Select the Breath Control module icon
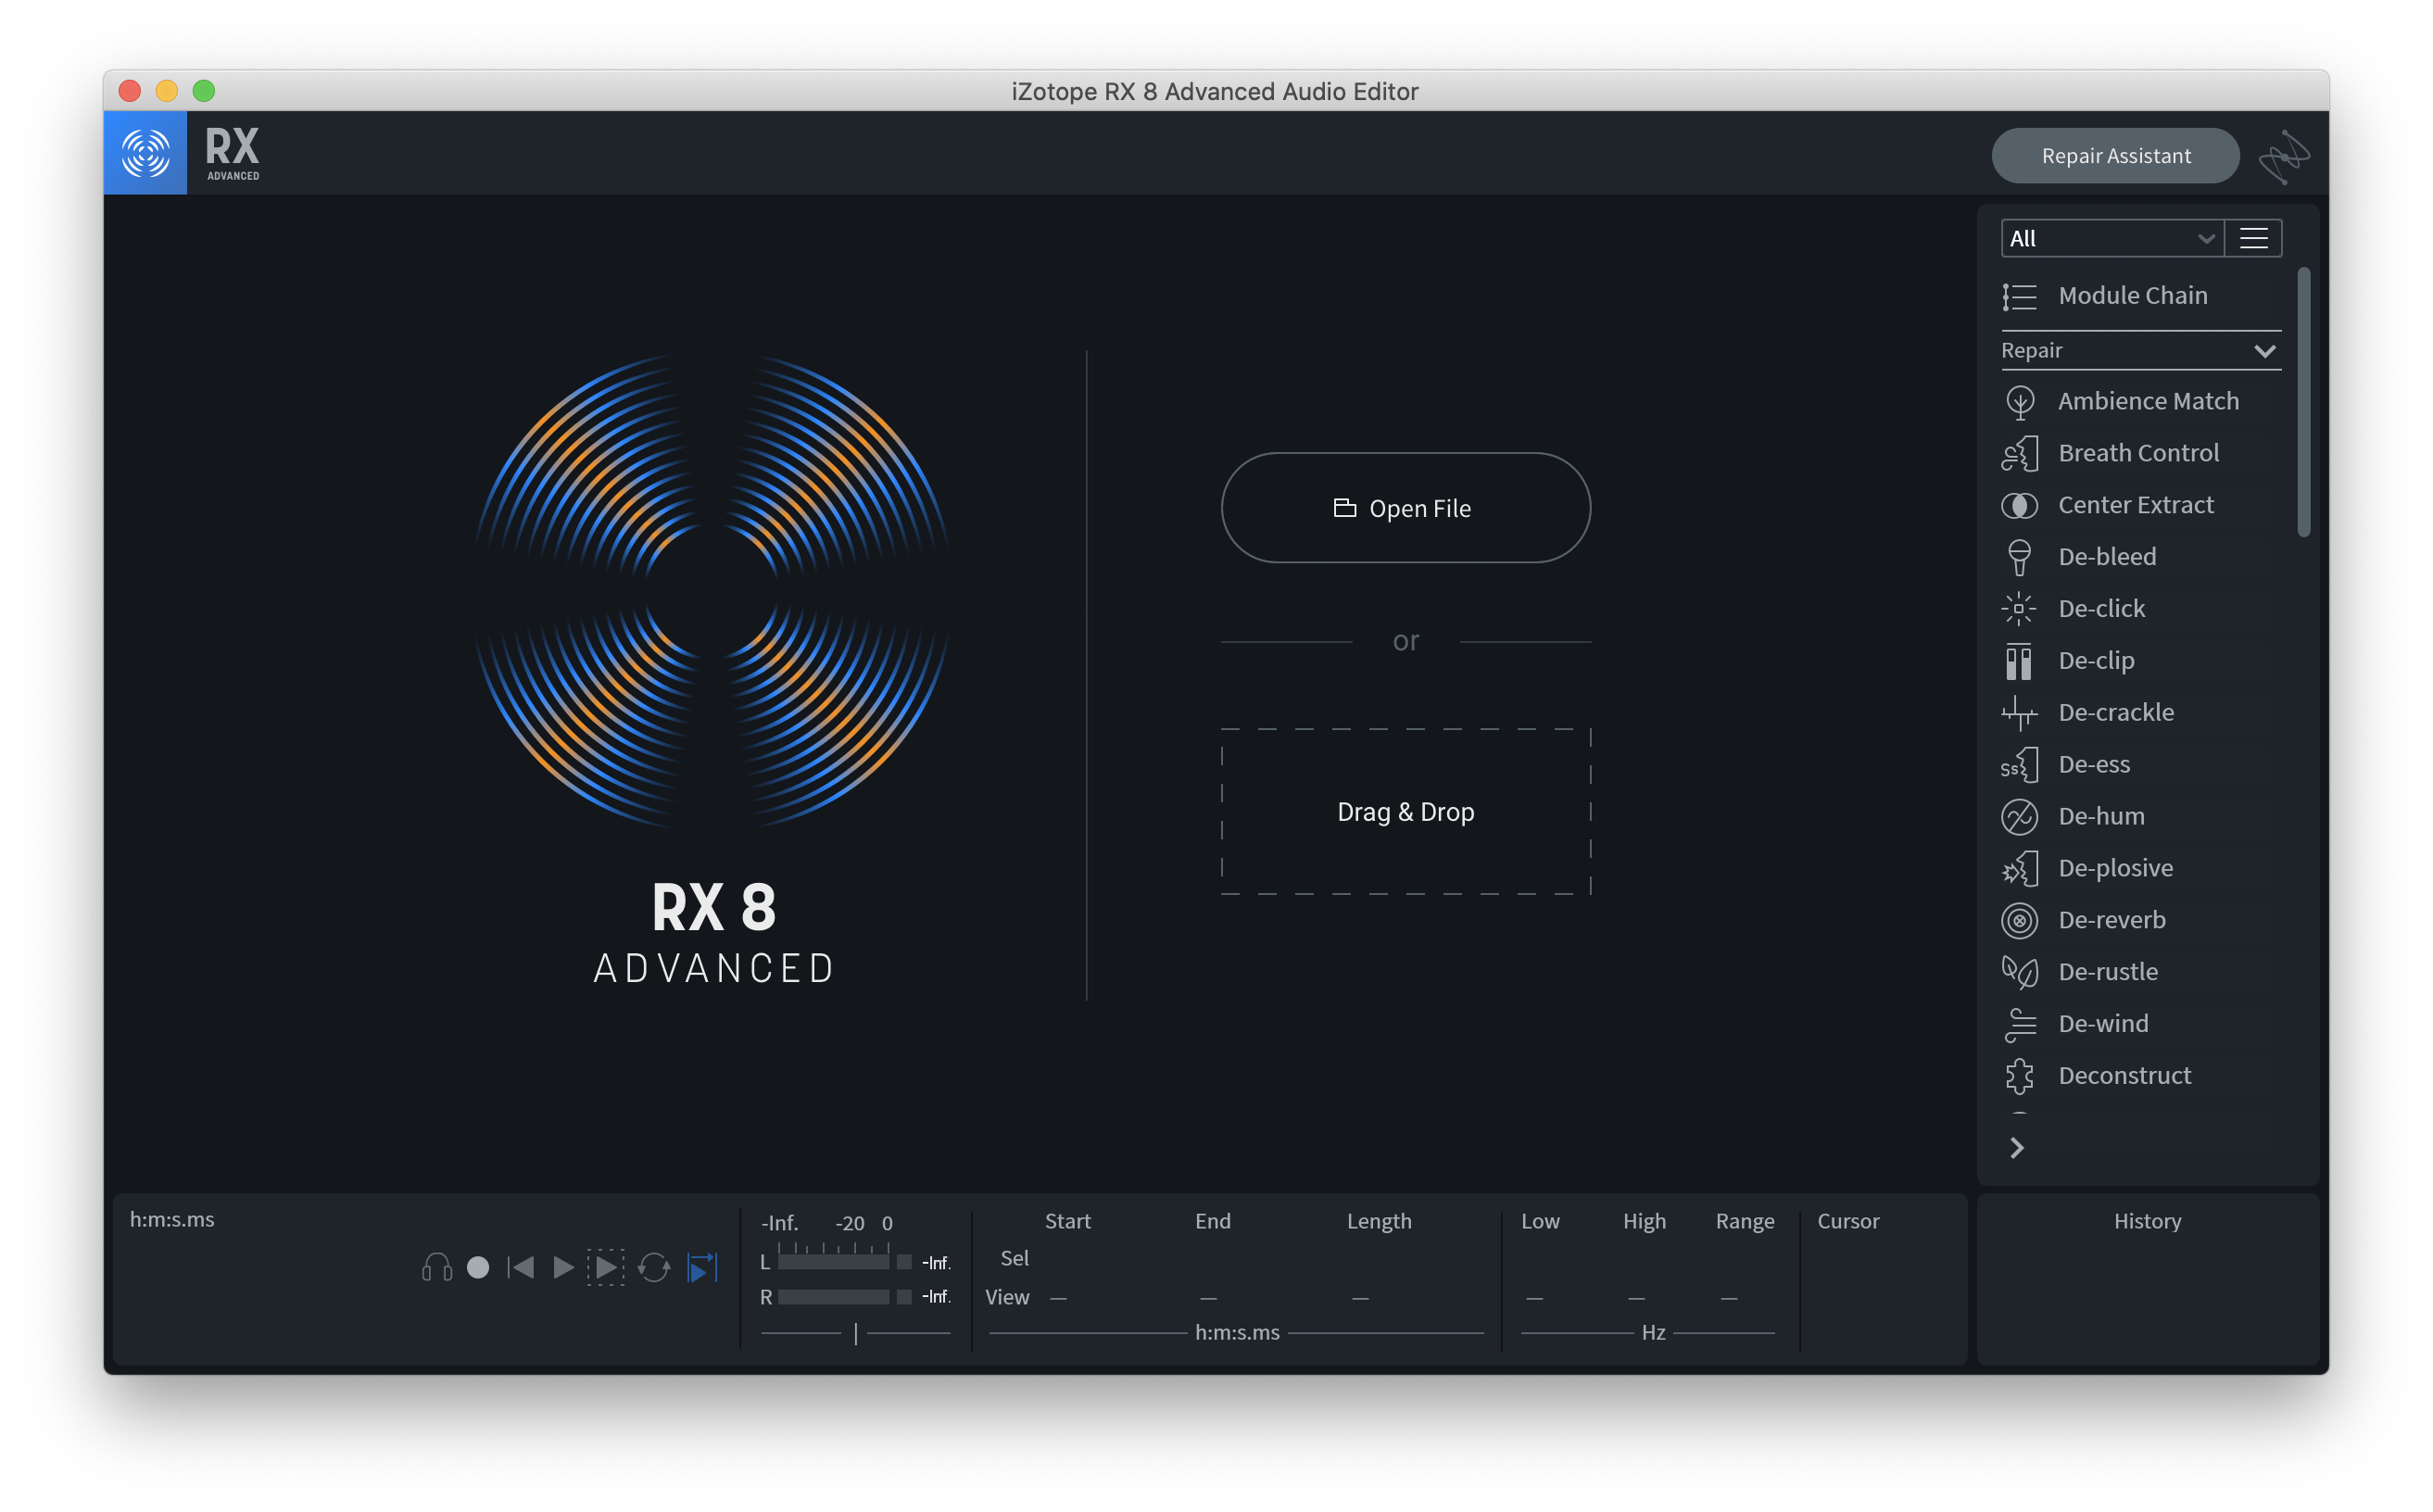This screenshot has width=2433, height=1512. coord(2019,453)
